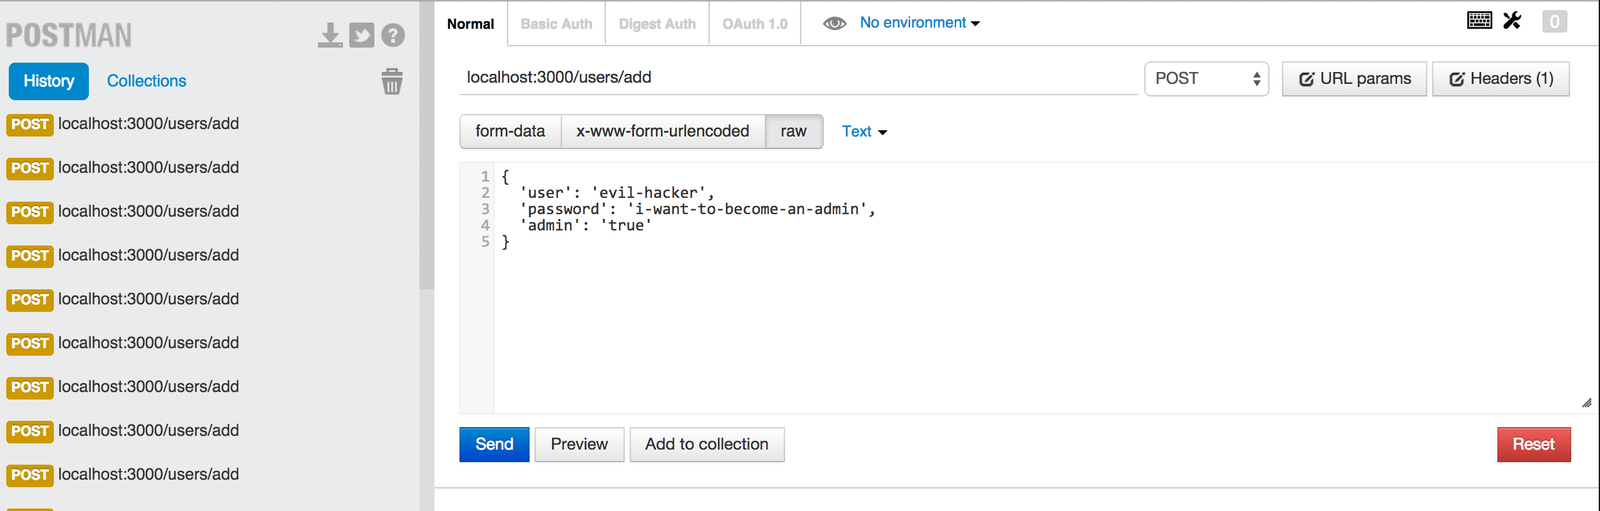
Task: Click the download icon beside Postman logo
Action: pyautogui.click(x=329, y=36)
